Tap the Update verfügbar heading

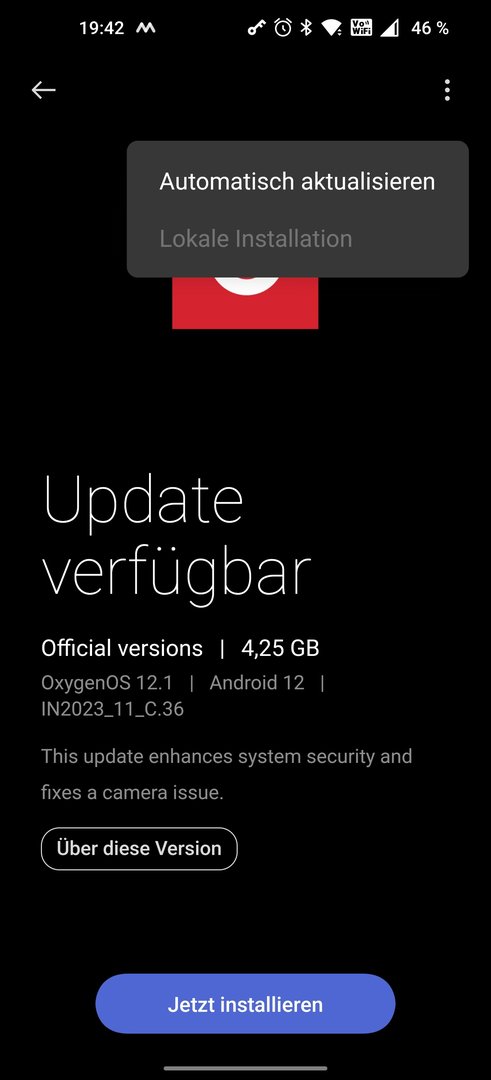(x=177, y=534)
